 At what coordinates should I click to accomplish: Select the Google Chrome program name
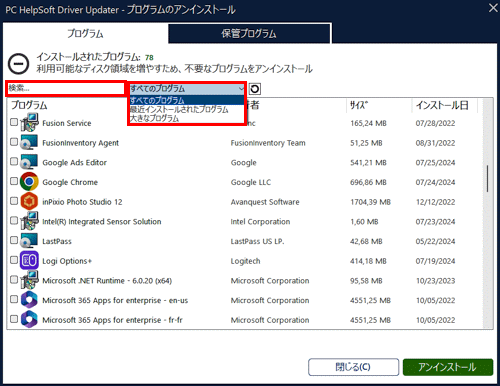click(70, 182)
